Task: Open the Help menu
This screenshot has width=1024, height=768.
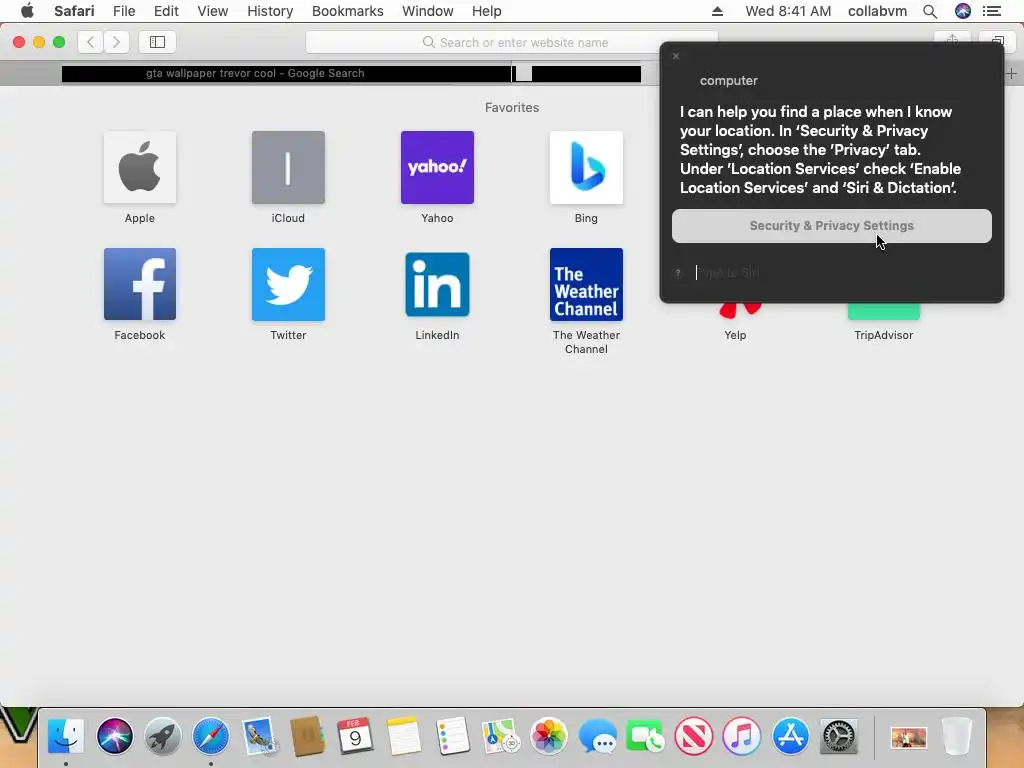Action: pos(487,11)
